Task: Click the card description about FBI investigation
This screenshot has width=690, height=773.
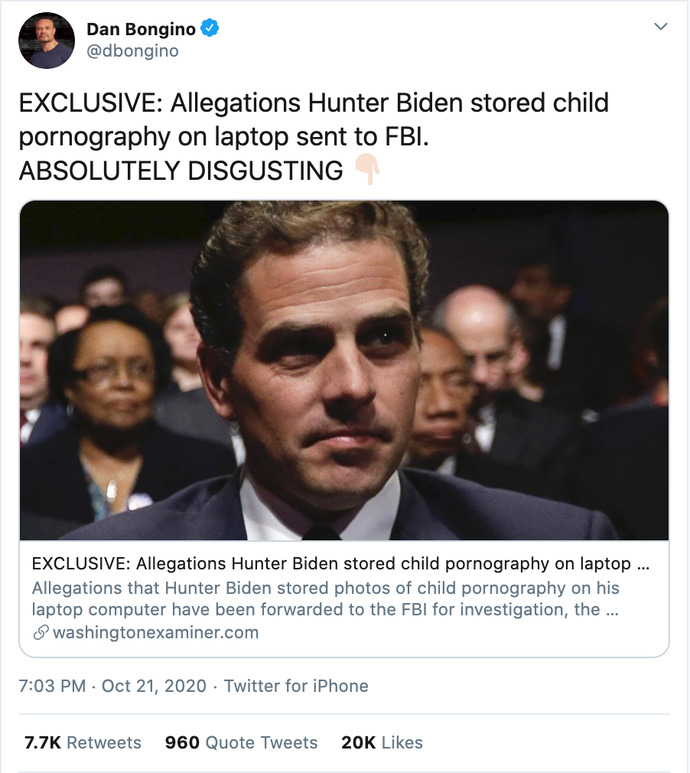Action: click(x=325, y=598)
